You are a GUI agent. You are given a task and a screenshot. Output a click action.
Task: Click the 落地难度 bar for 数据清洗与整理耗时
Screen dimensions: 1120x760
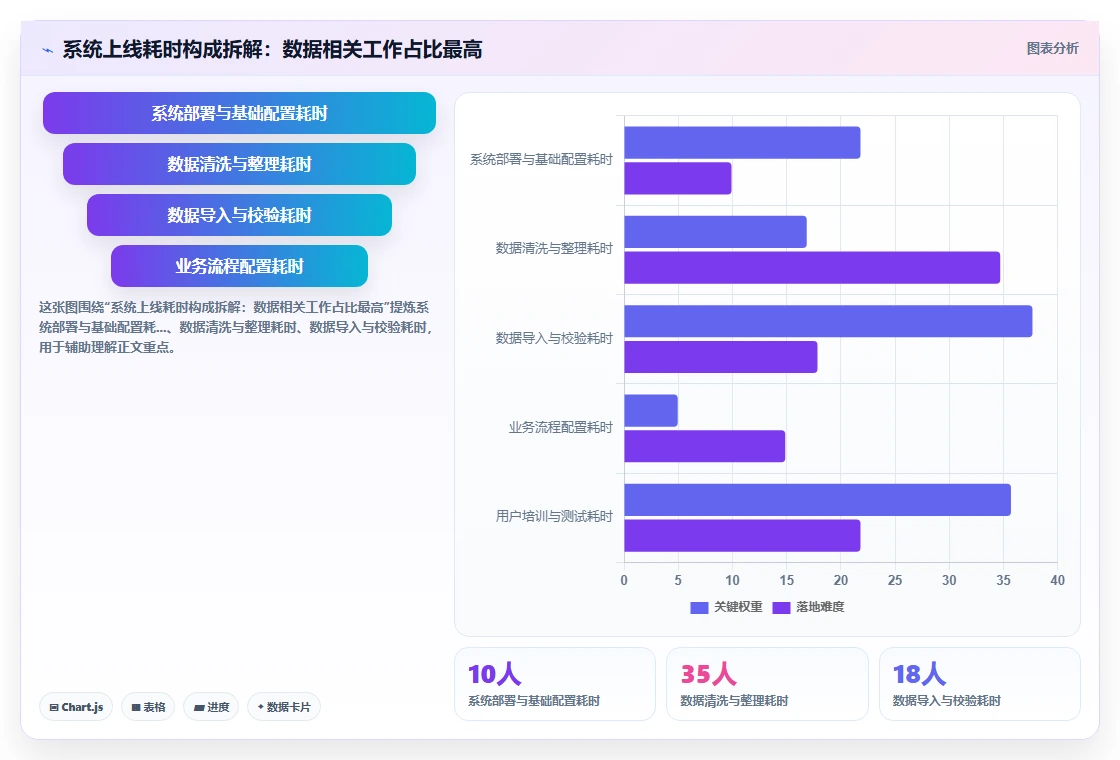812,268
